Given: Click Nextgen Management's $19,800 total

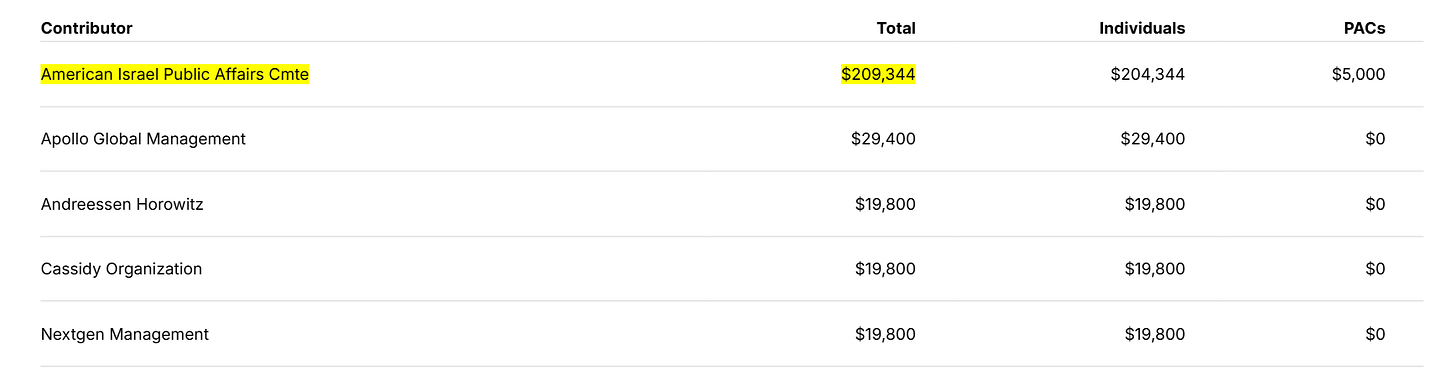Looking at the screenshot, I should [885, 334].
